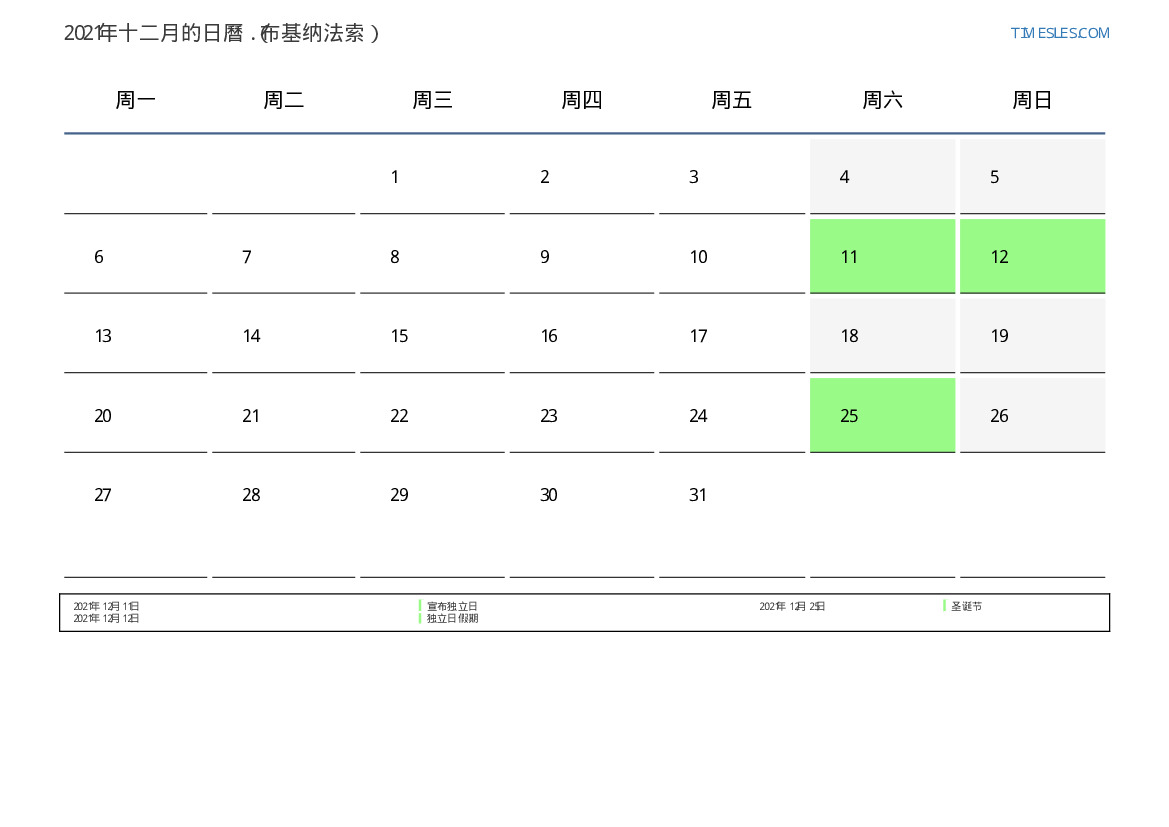This screenshot has width=1169, height=827.
Task: Select the 周日 weekday header
Action: click(x=1032, y=100)
